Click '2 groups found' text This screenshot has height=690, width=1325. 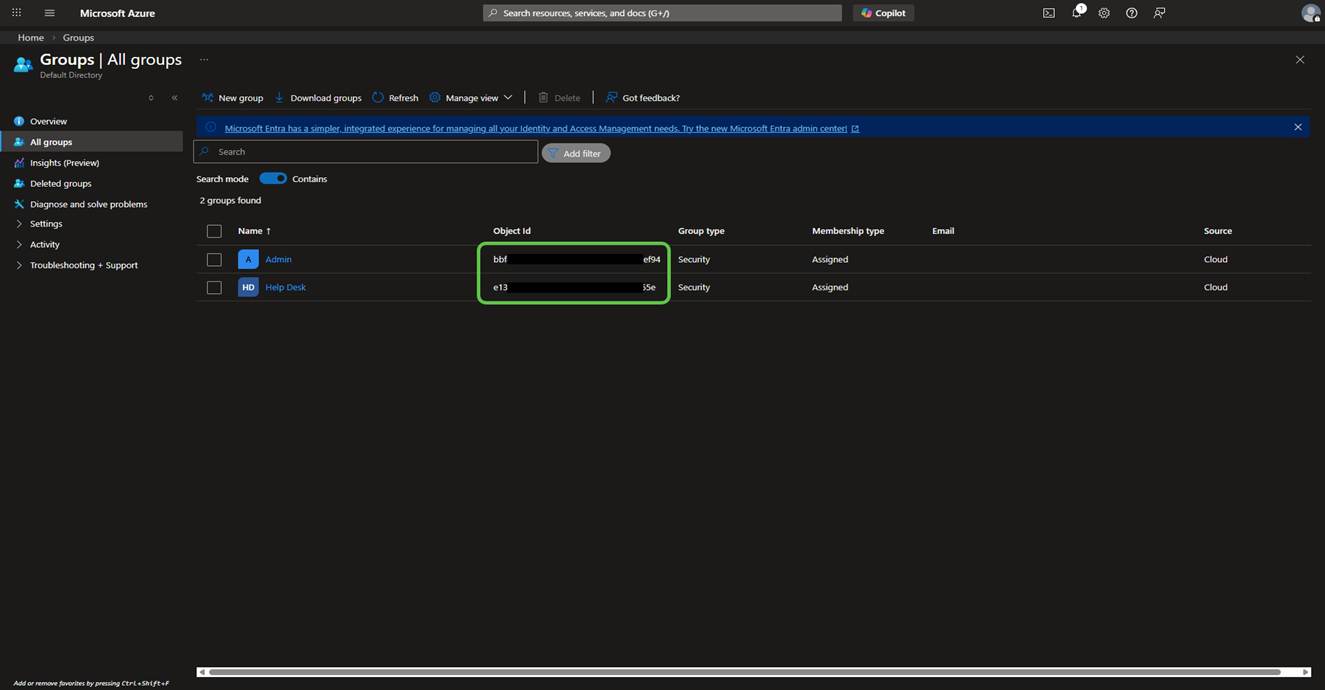click(x=230, y=200)
